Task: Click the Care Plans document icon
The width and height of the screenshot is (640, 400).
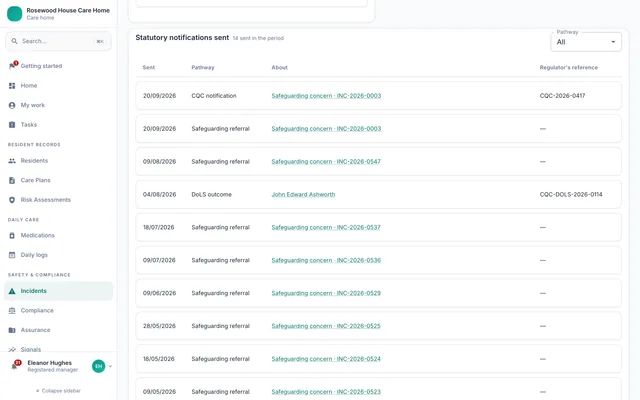Action: (x=12, y=180)
